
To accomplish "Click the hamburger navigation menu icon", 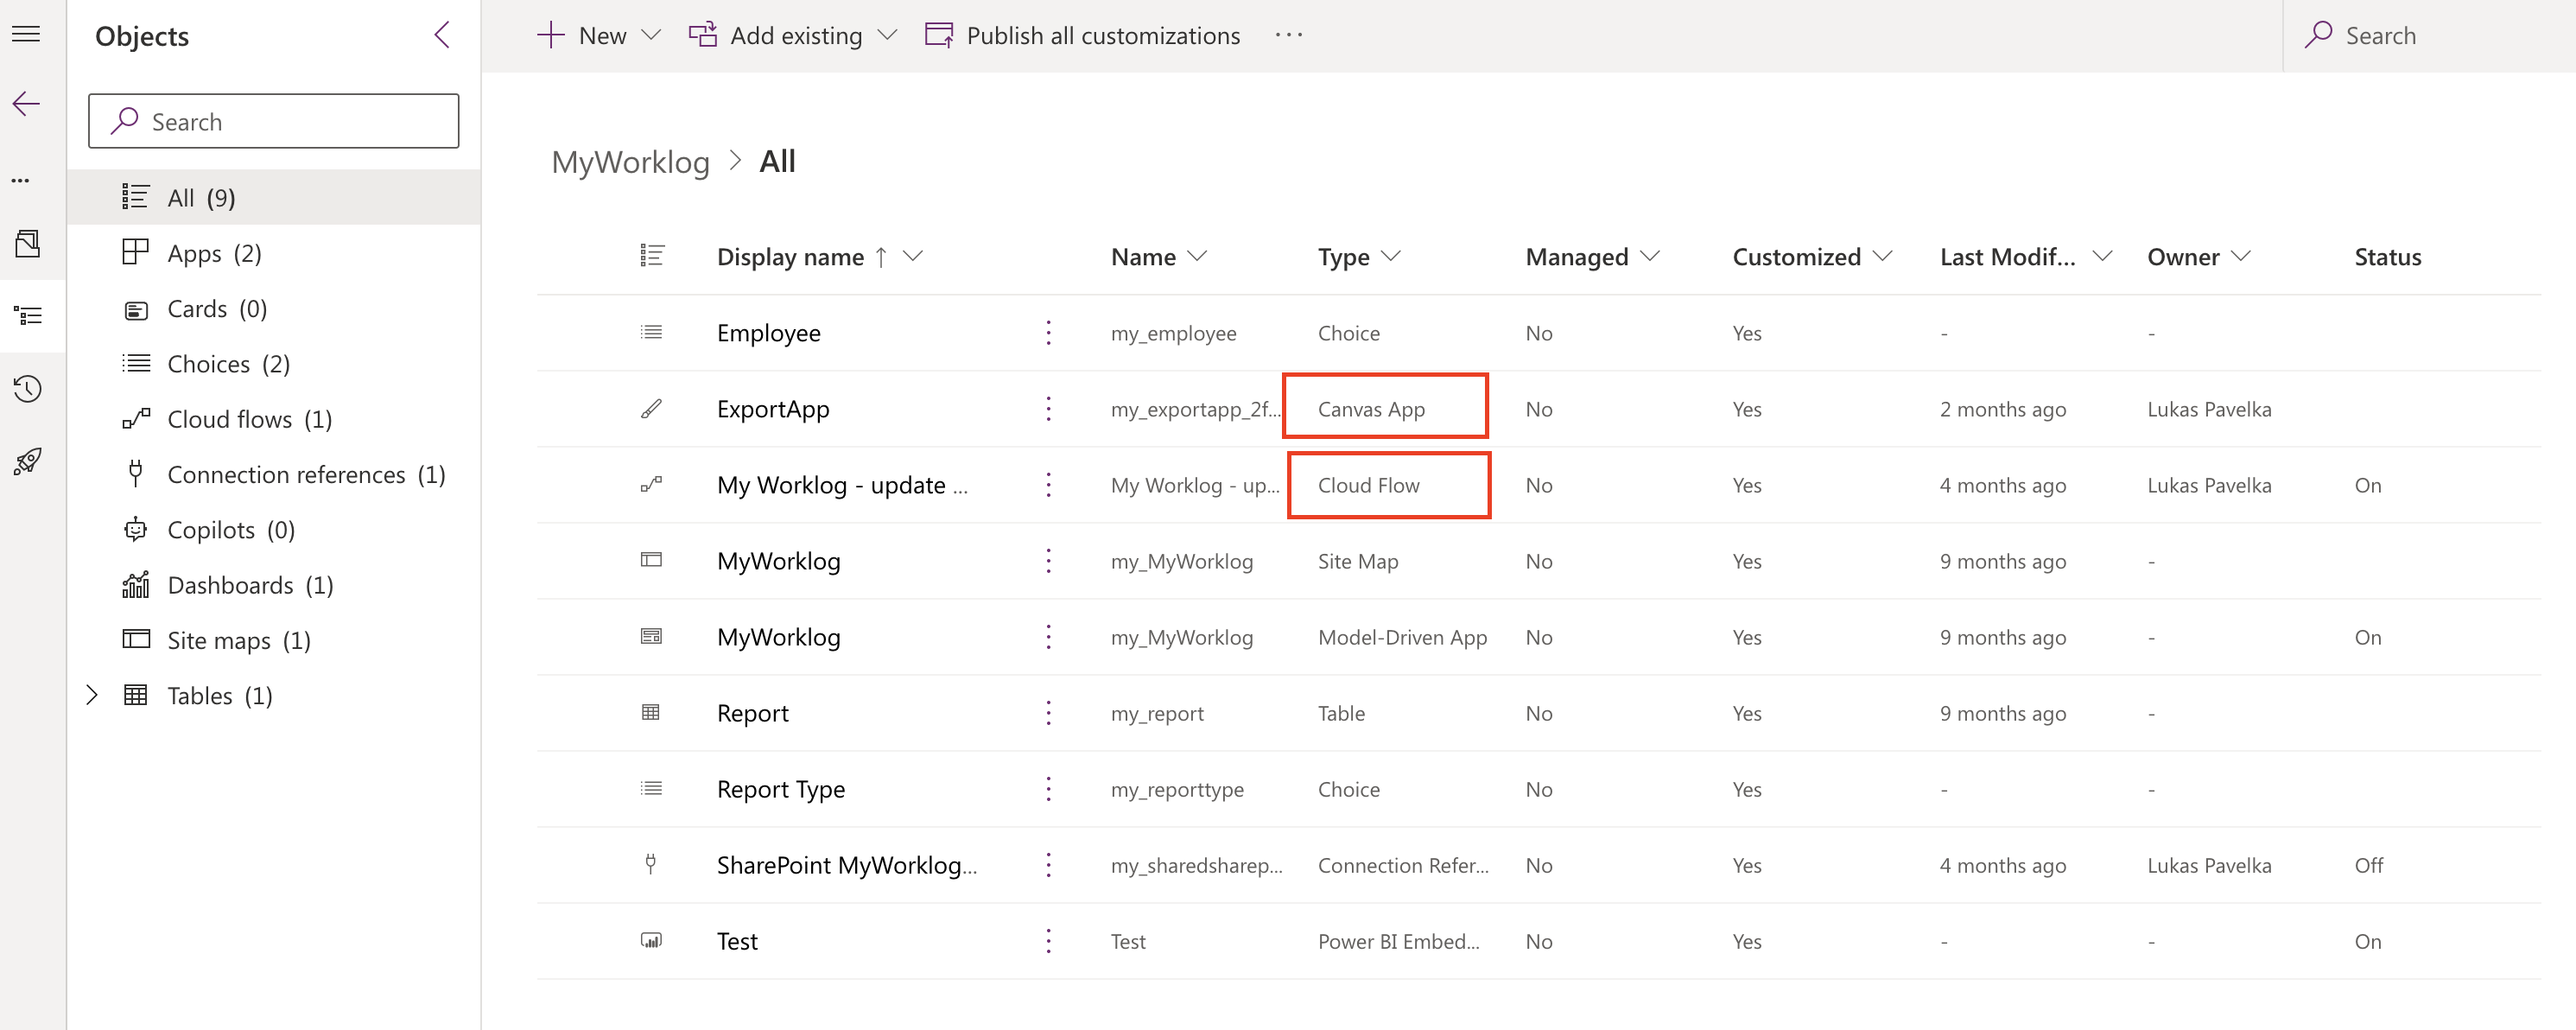I will pyautogui.click(x=26, y=35).
